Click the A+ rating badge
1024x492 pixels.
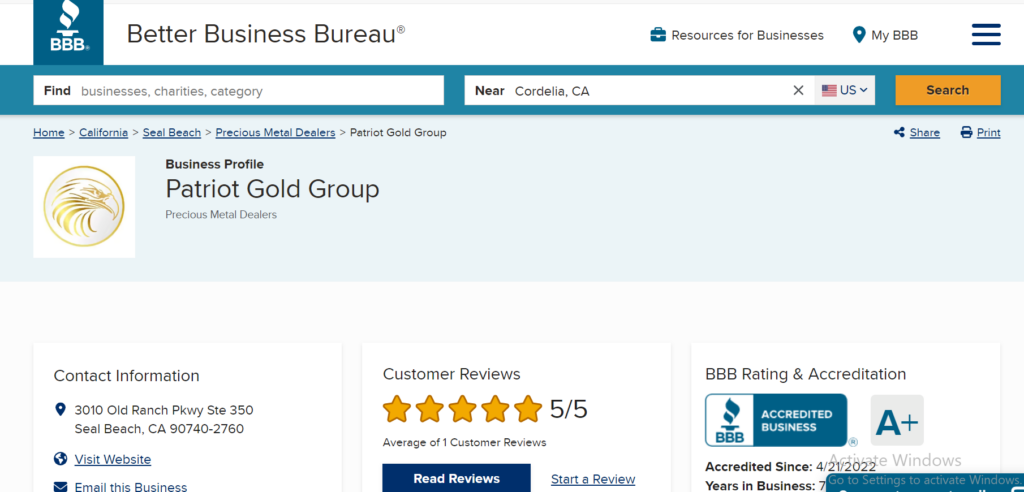pos(897,420)
